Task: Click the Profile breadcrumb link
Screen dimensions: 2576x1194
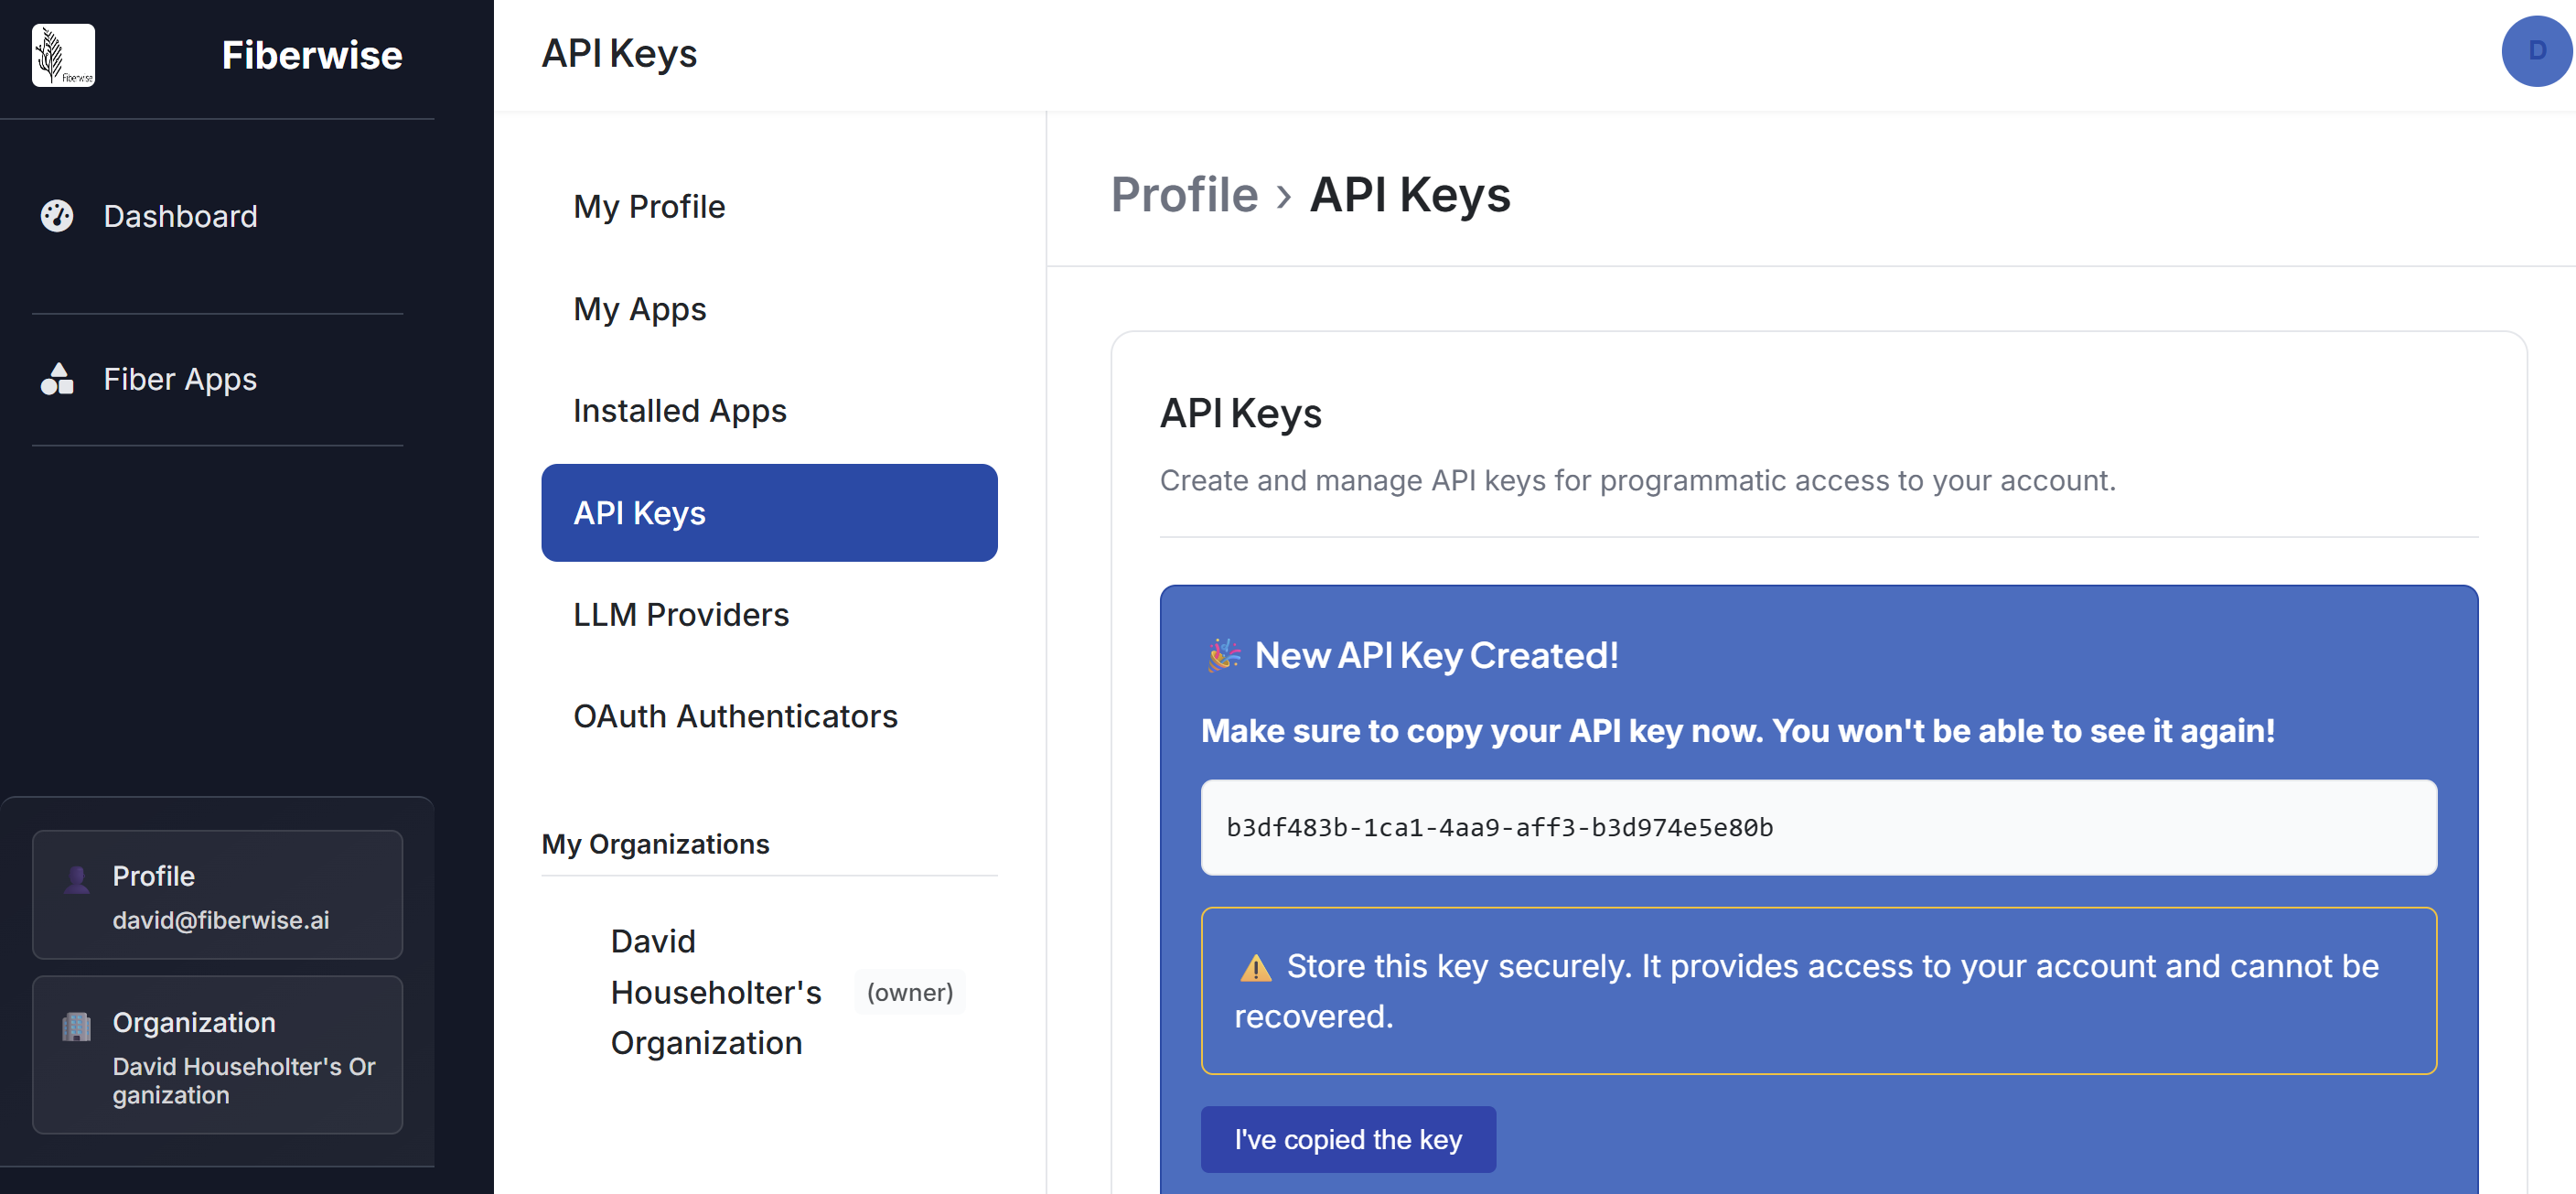Action: (1184, 195)
